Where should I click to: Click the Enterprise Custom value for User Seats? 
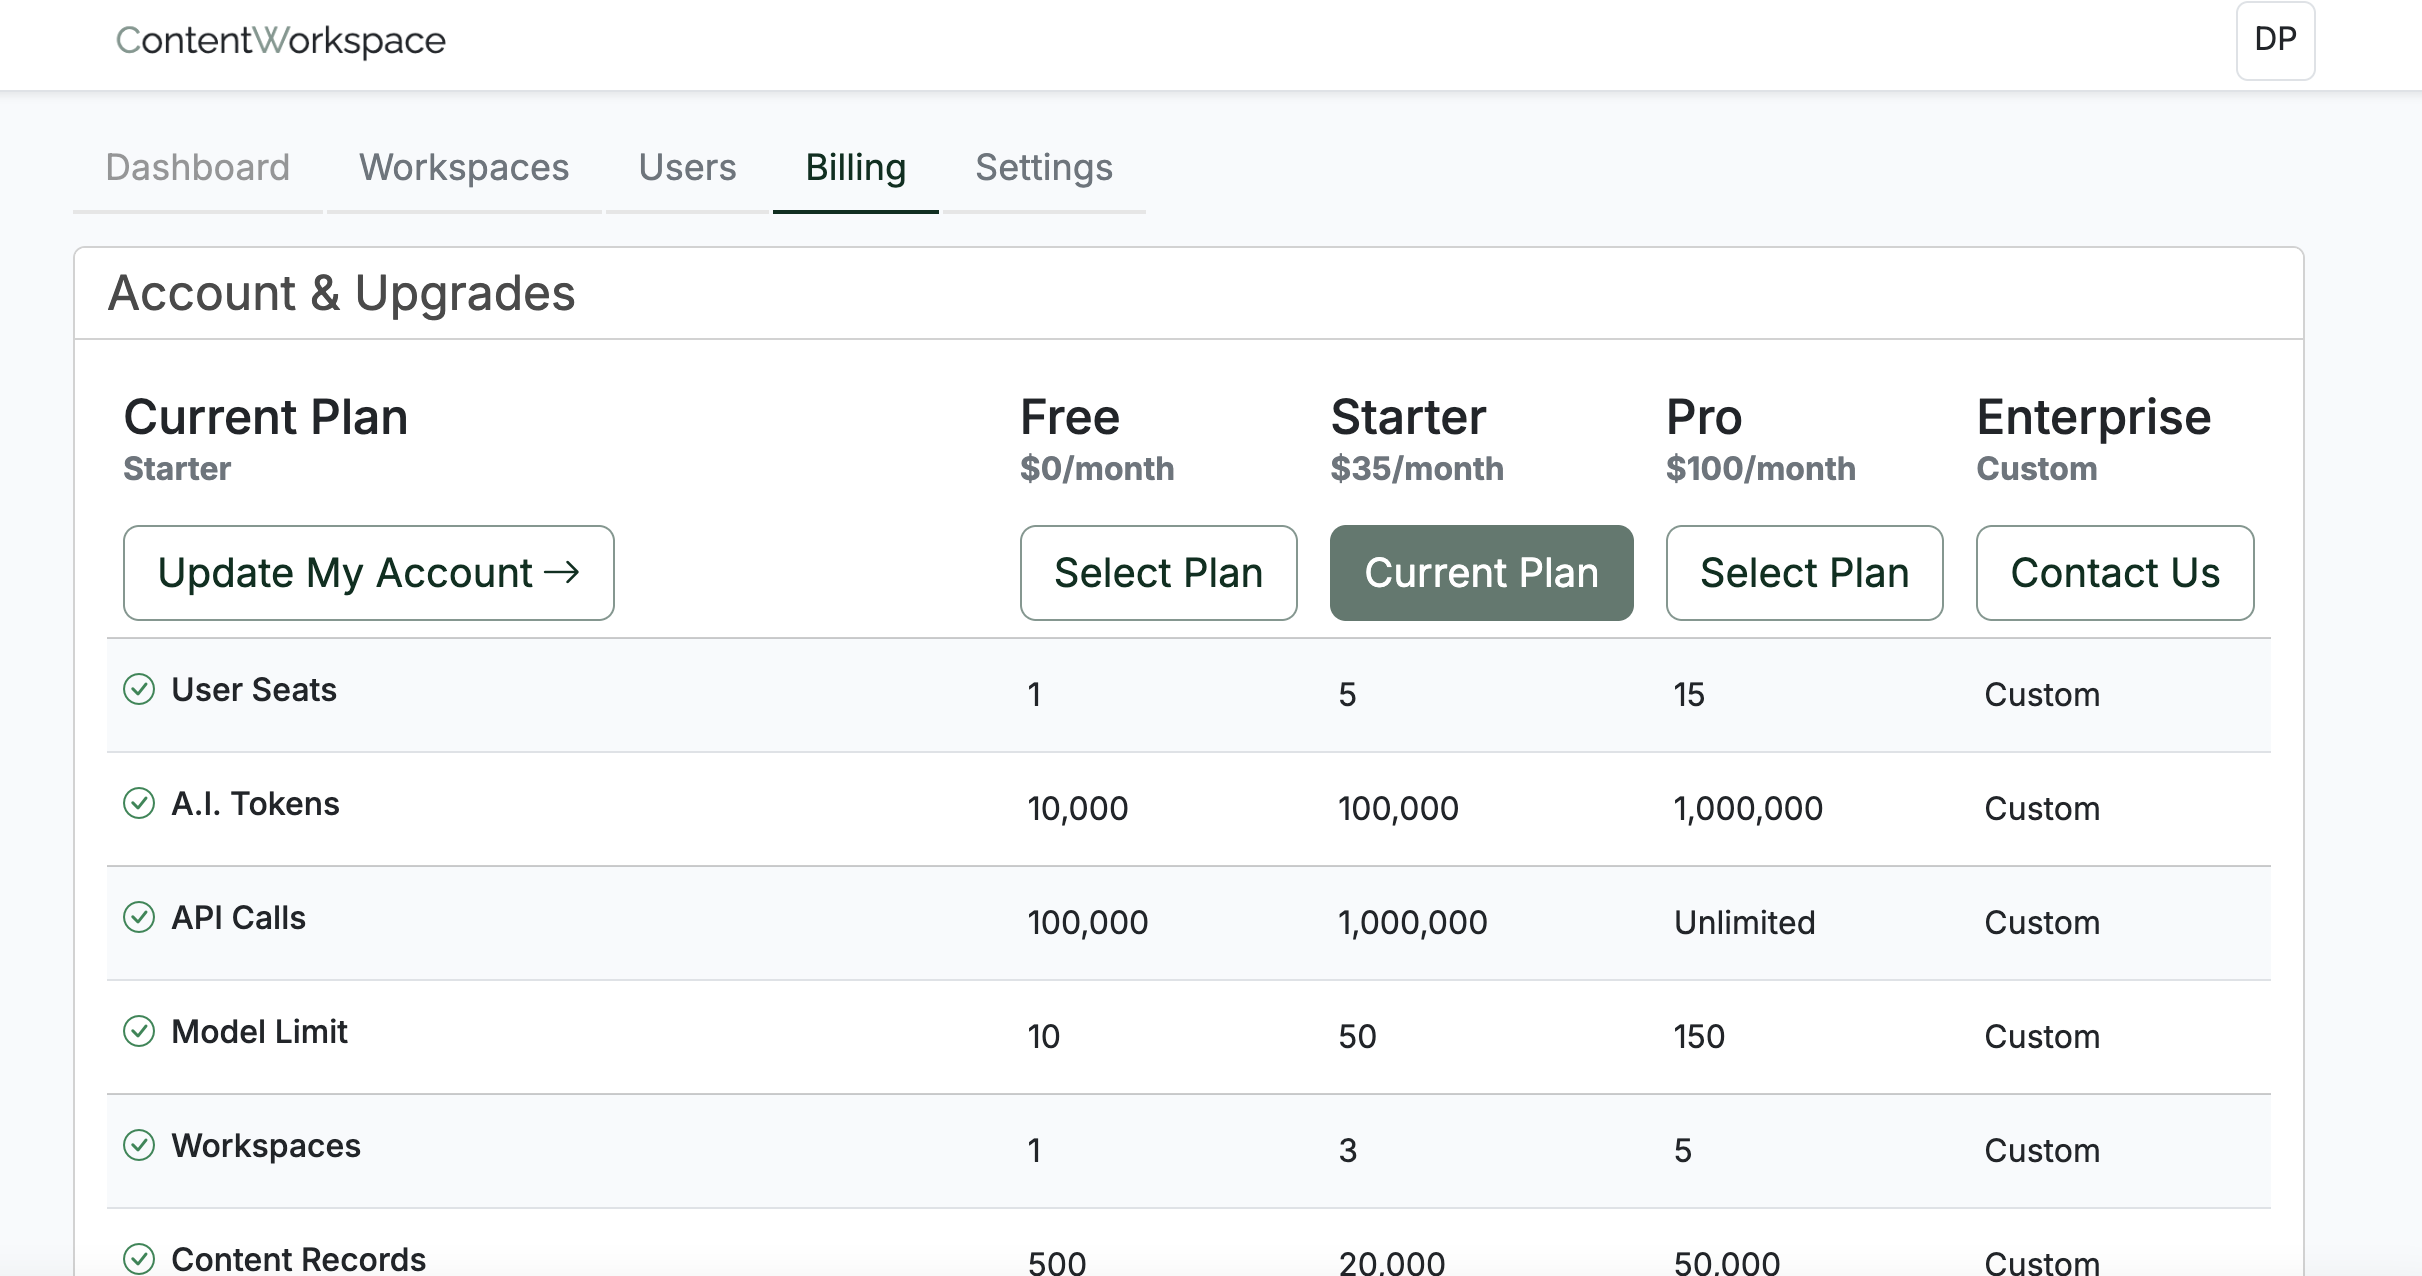2042,694
